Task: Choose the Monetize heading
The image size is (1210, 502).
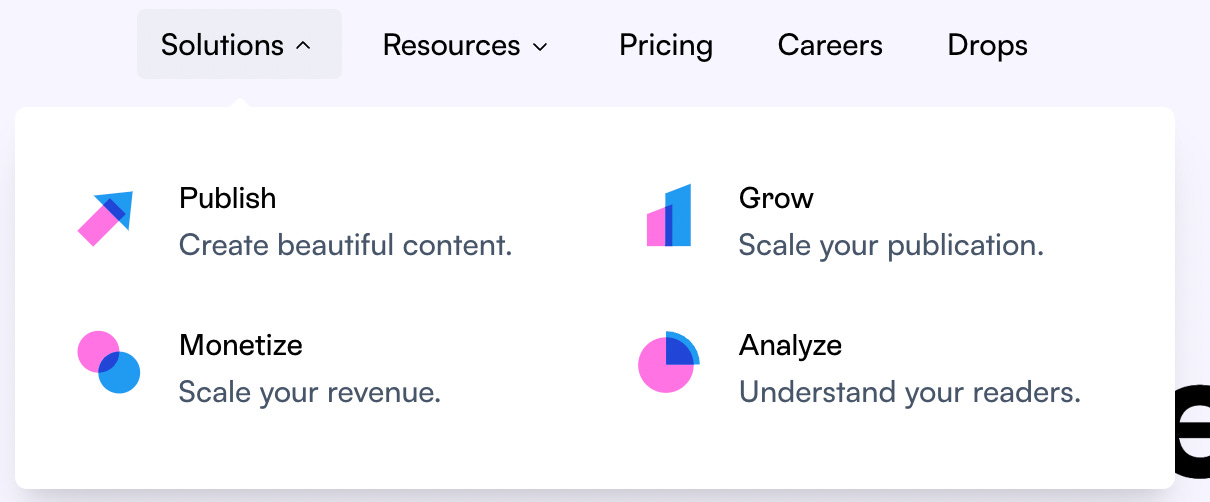Action: coord(241,345)
